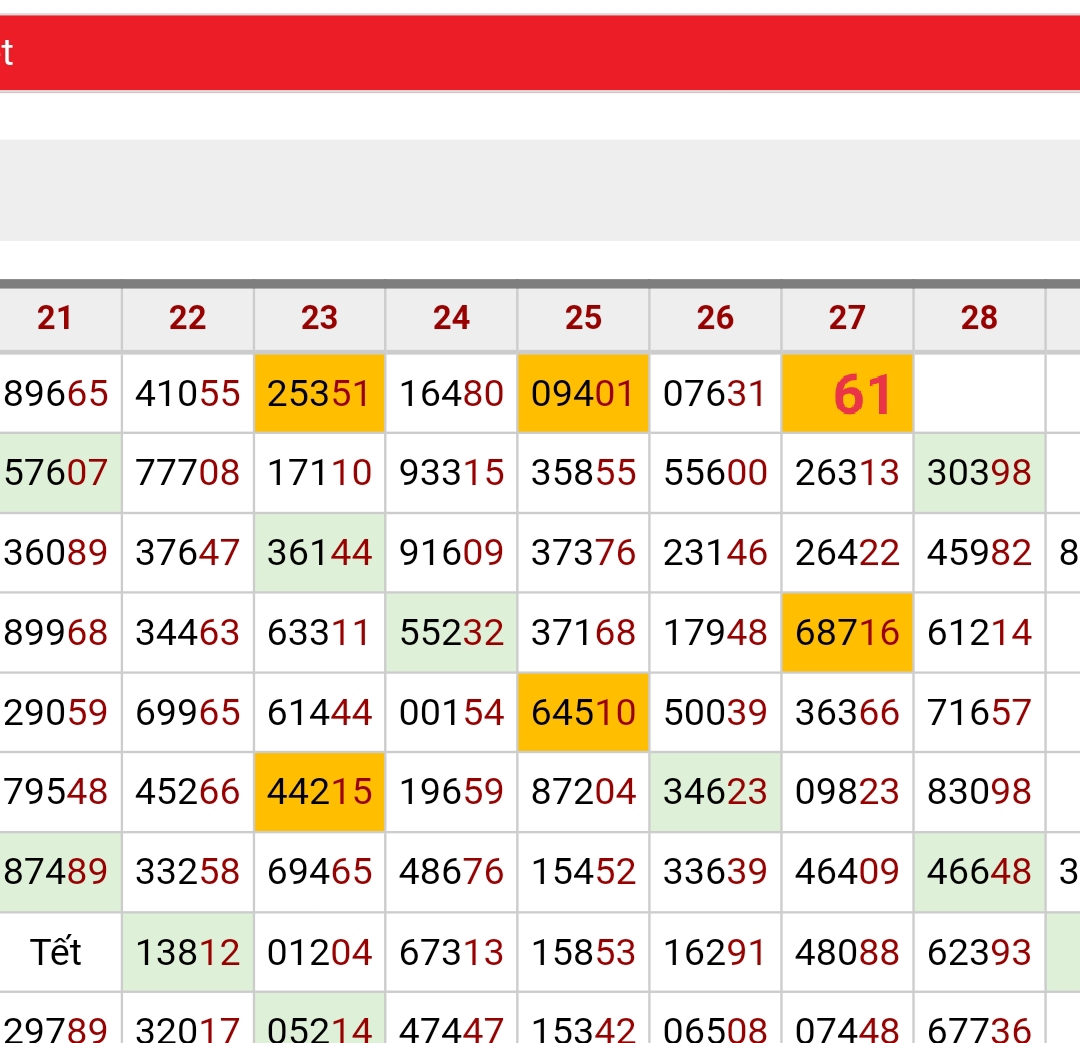
Task: Click orange highlighted cell 64510
Action: coord(583,712)
